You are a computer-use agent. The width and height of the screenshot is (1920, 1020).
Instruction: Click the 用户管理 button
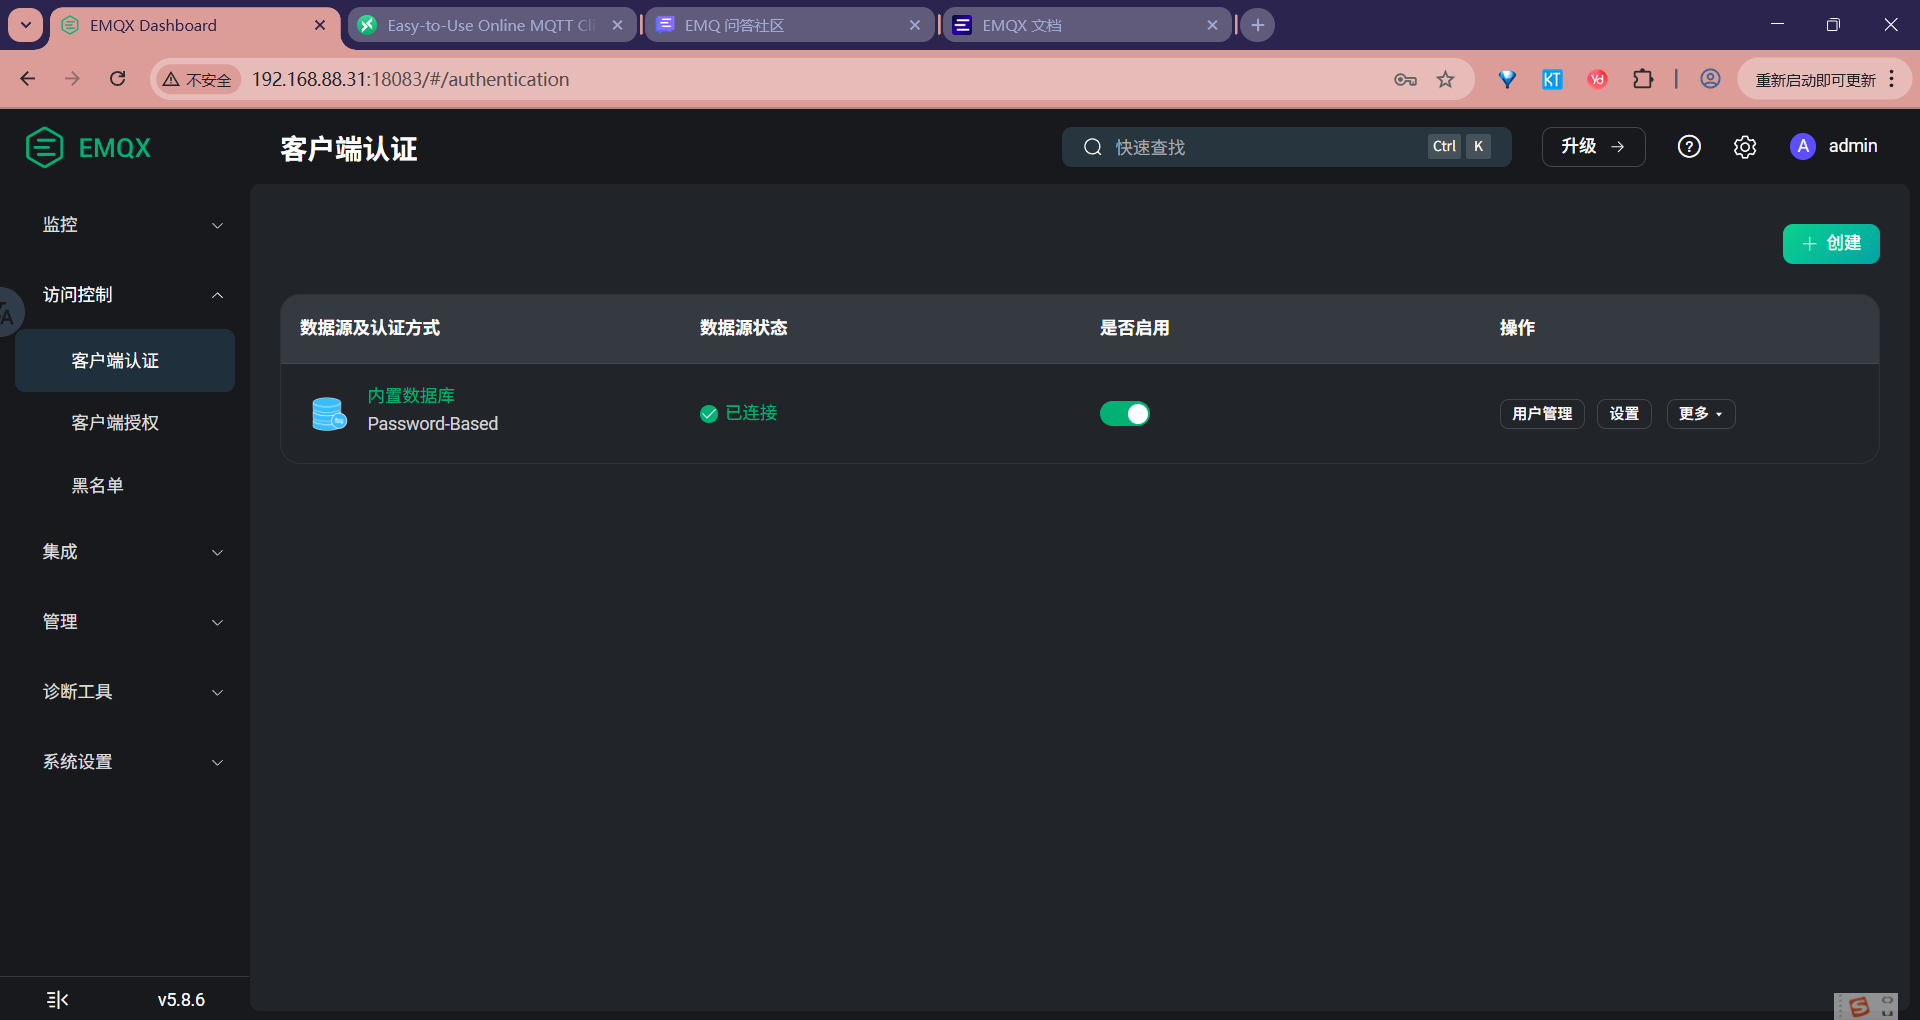point(1542,413)
